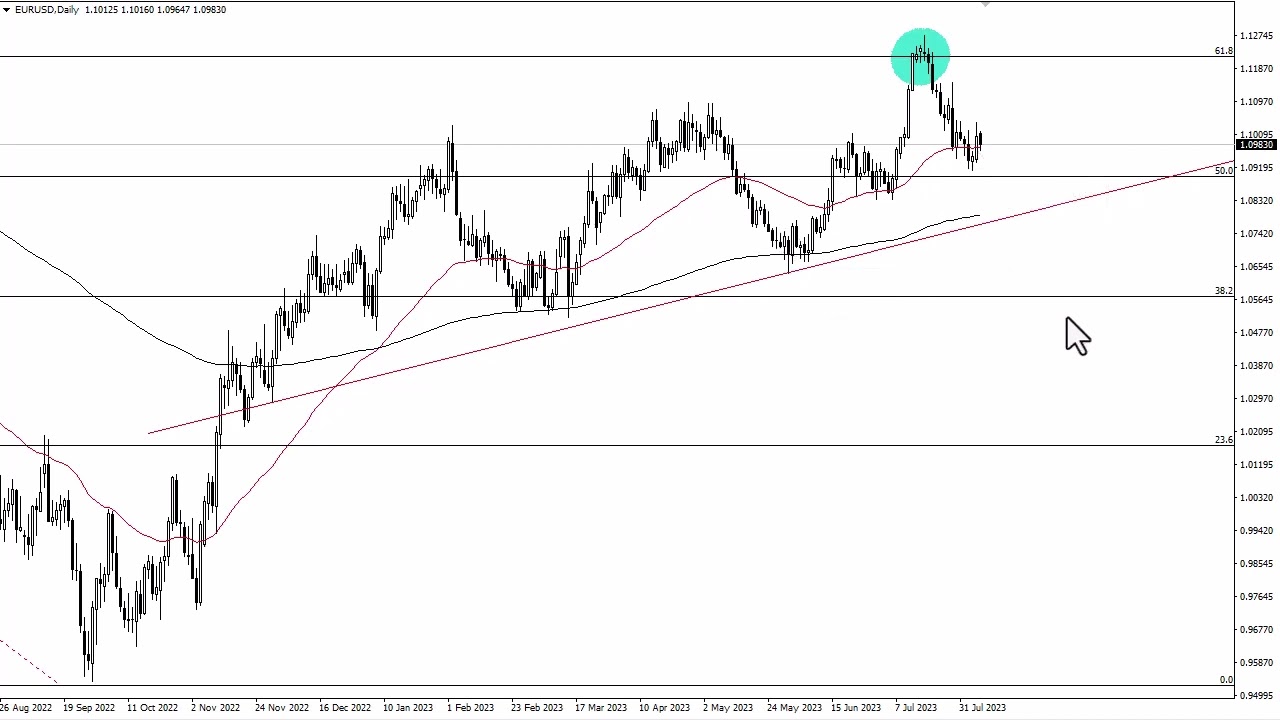1280x720 pixels.
Task: Click the 1.08320 price axis label
Action: [x=1257, y=201]
